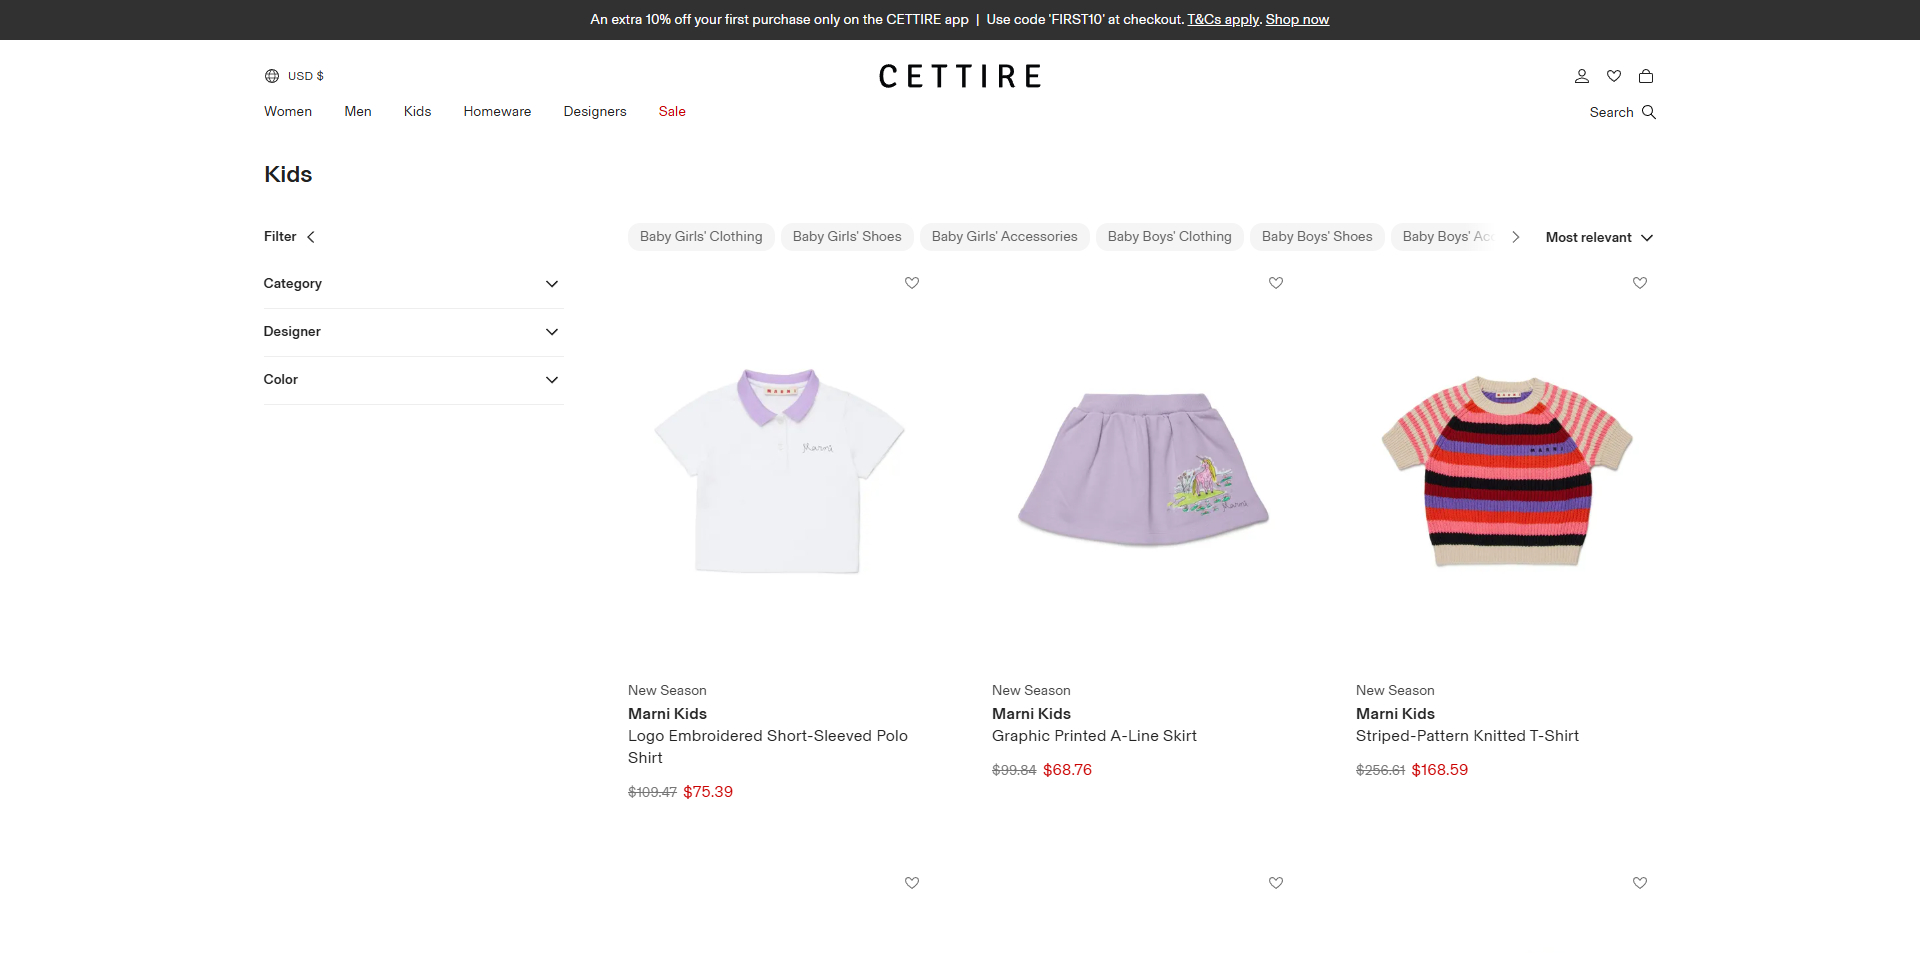Click the search magnifier icon
Viewport: 1920px width, 953px height.
click(1647, 112)
